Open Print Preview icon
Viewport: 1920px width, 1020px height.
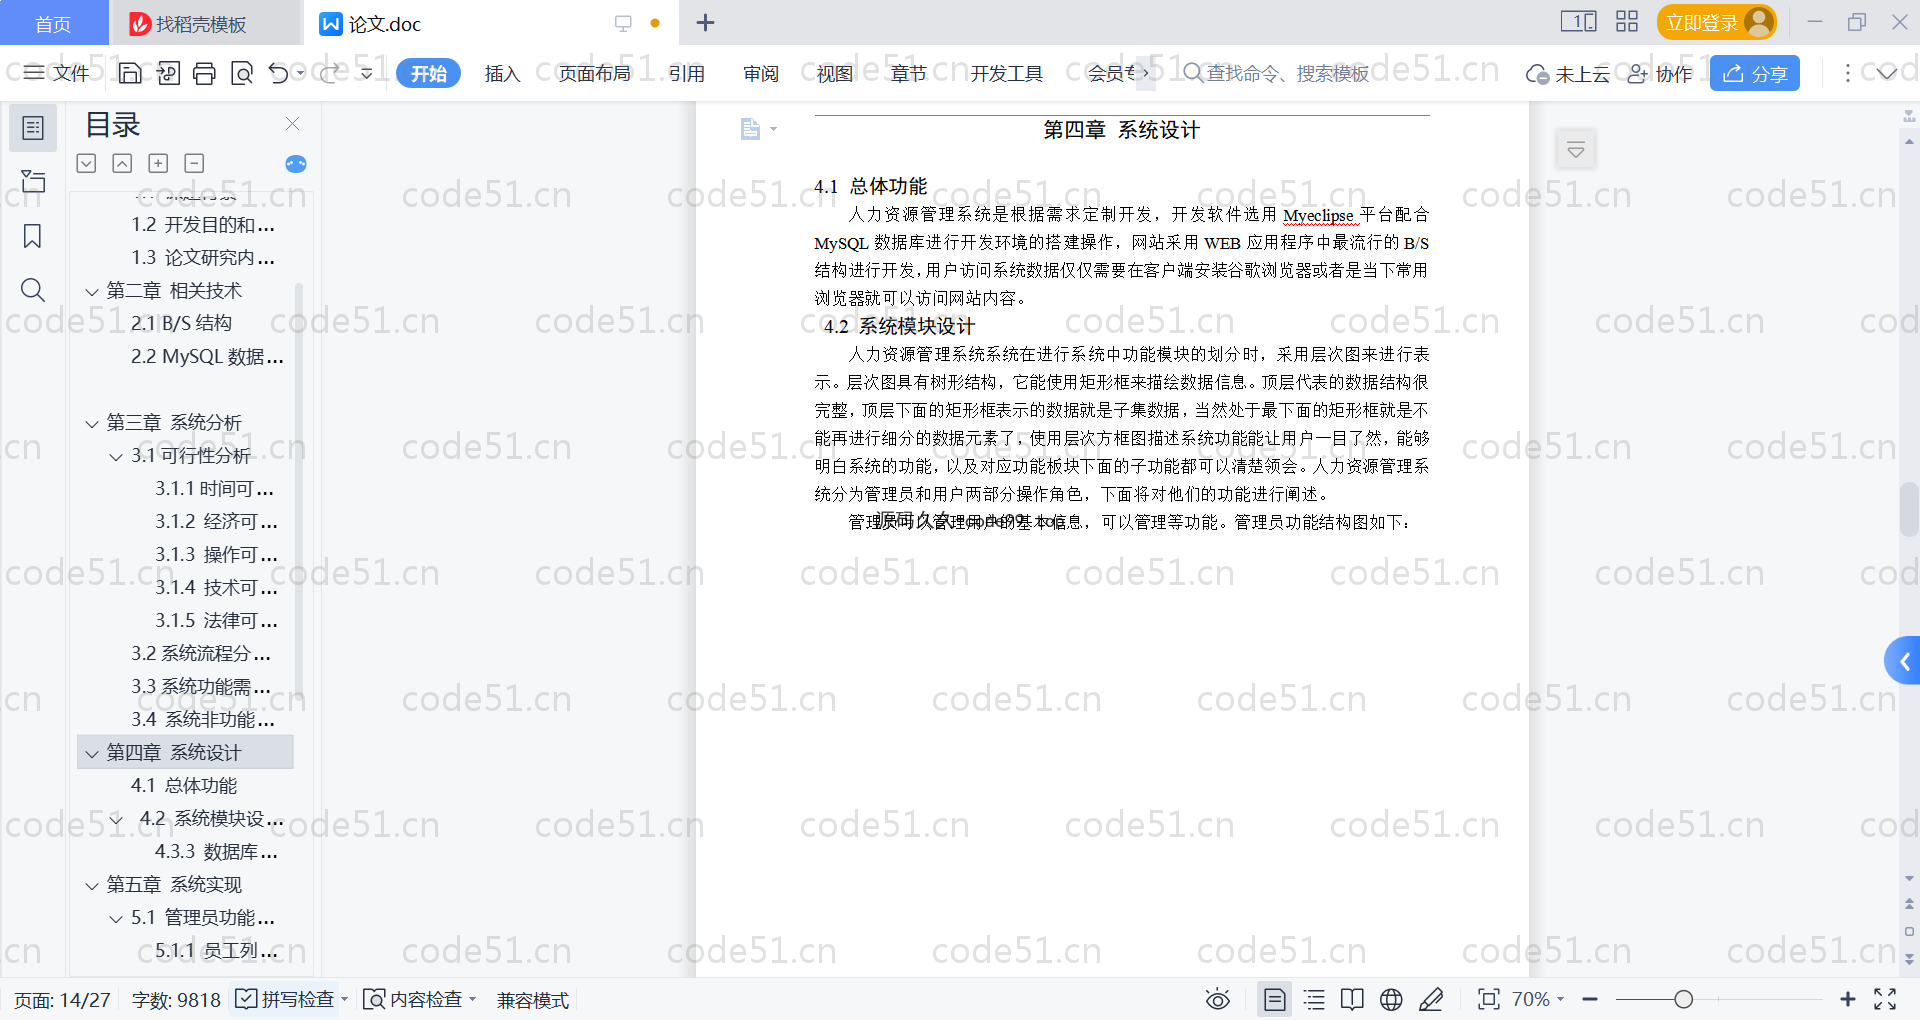coord(241,73)
